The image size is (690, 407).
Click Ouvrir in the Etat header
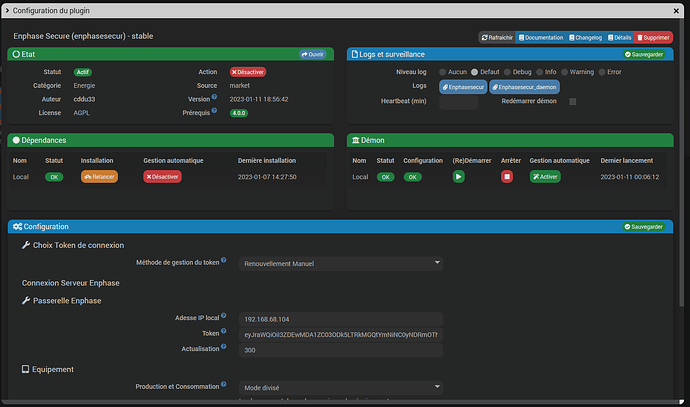312,54
